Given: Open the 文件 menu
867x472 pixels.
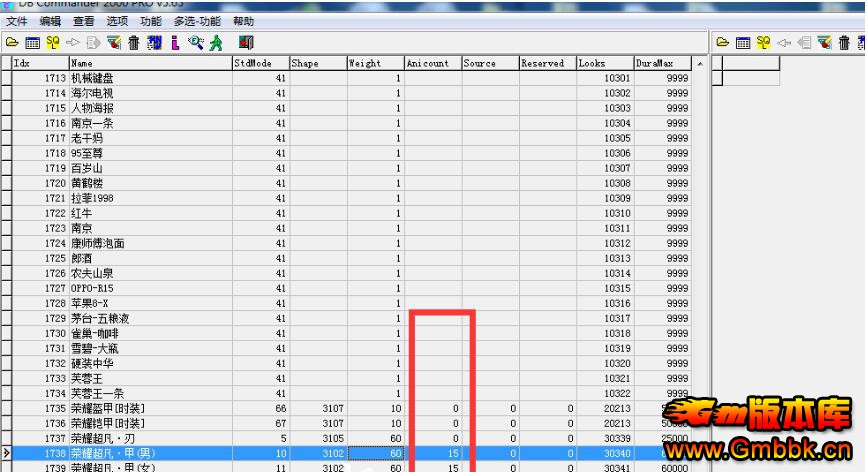Looking at the screenshot, I should tap(17, 22).
